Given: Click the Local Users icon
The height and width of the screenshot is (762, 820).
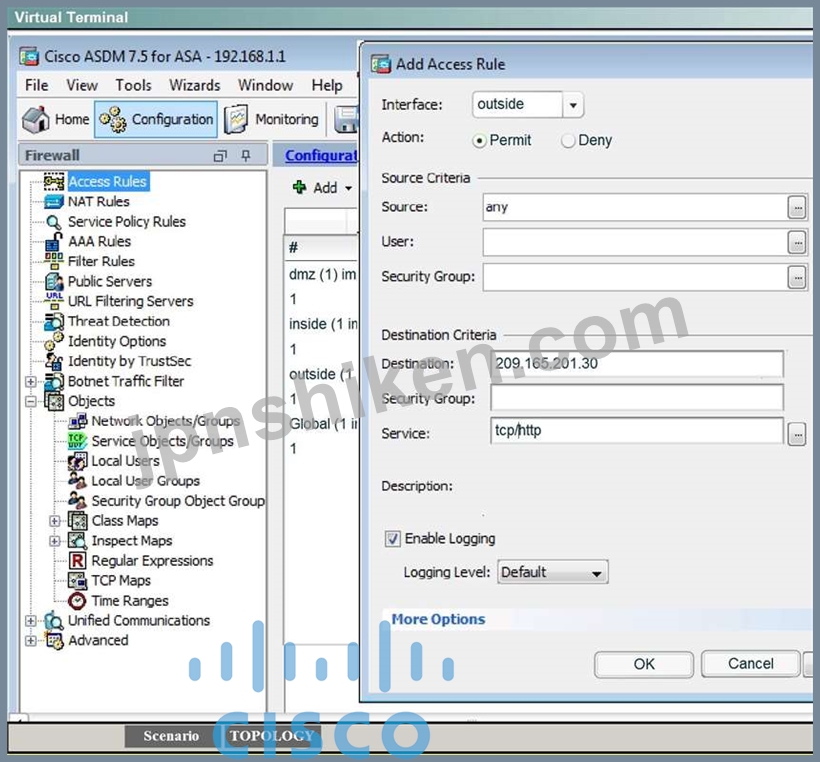Looking at the screenshot, I should pyautogui.click(x=78, y=461).
